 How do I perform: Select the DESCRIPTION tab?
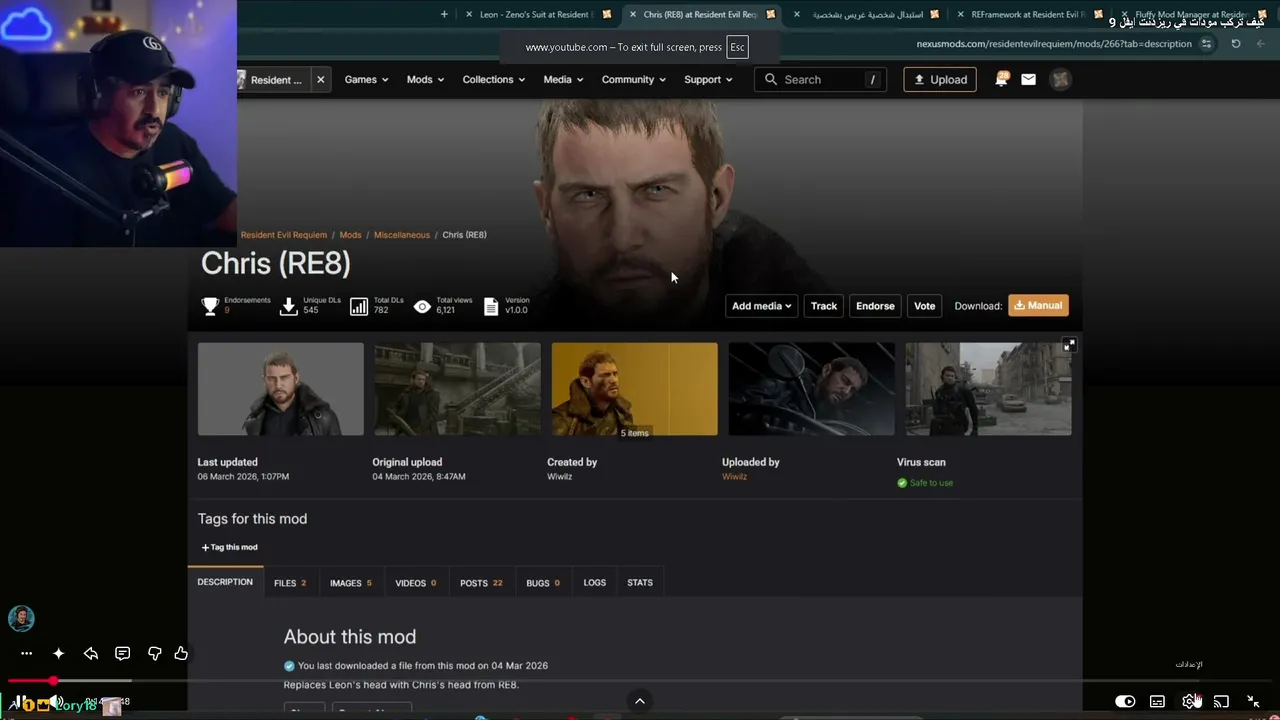[x=225, y=582]
